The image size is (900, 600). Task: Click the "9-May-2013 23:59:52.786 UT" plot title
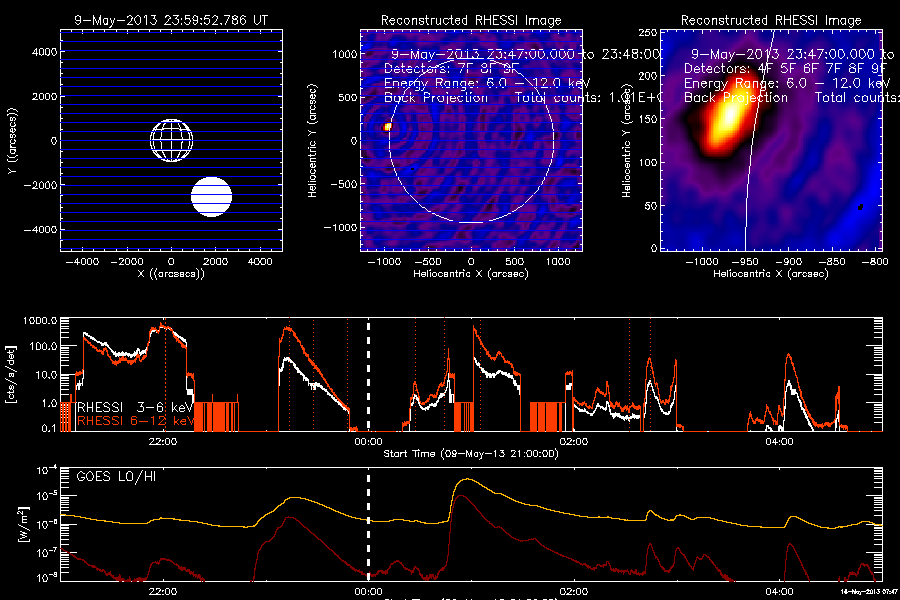pos(171,20)
